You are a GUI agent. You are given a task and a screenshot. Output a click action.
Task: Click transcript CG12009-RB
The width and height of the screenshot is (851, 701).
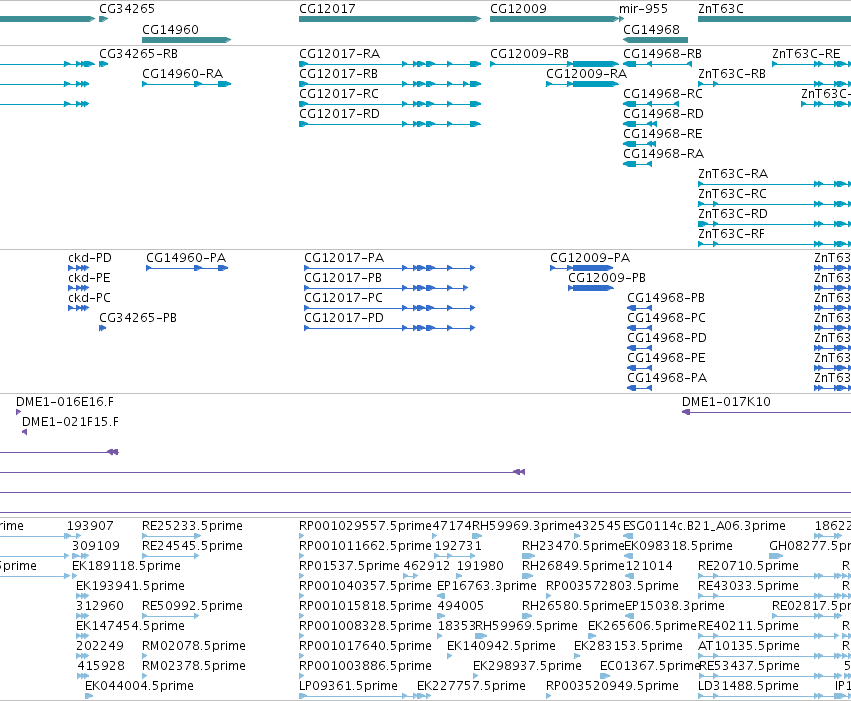[530, 54]
